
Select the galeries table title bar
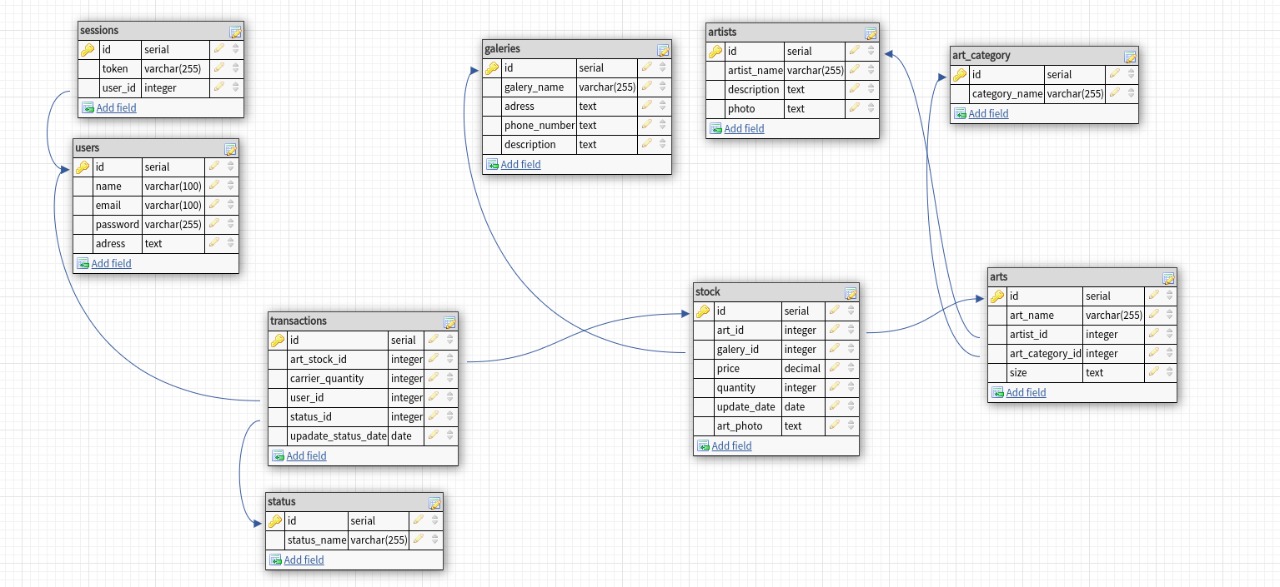(x=577, y=48)
